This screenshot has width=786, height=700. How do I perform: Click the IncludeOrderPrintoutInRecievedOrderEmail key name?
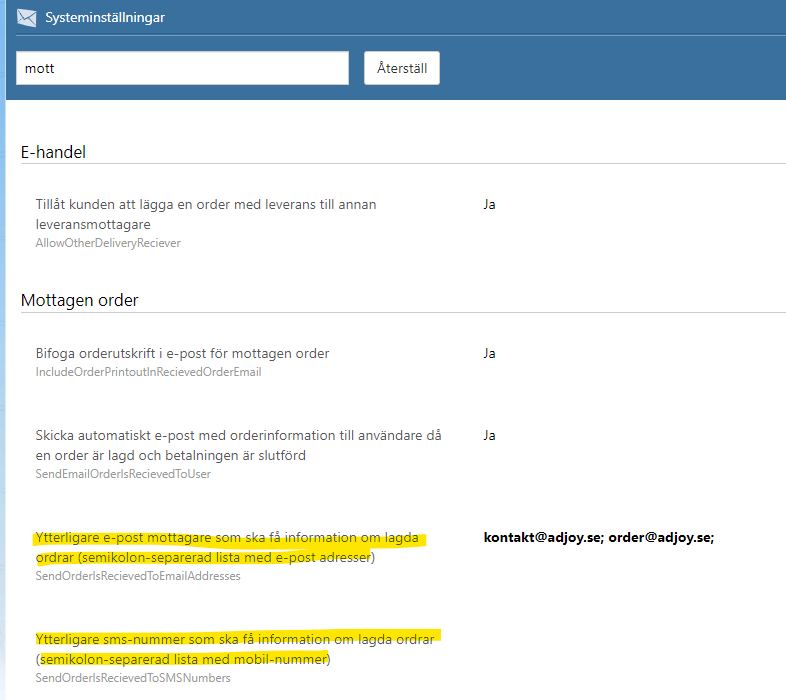[148, 372]
